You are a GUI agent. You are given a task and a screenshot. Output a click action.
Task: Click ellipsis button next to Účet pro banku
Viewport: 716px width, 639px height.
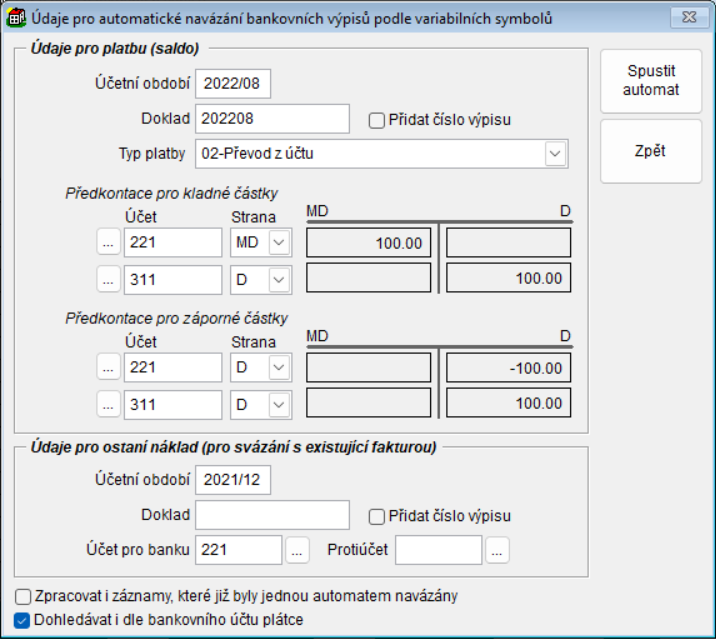point(298,549)
